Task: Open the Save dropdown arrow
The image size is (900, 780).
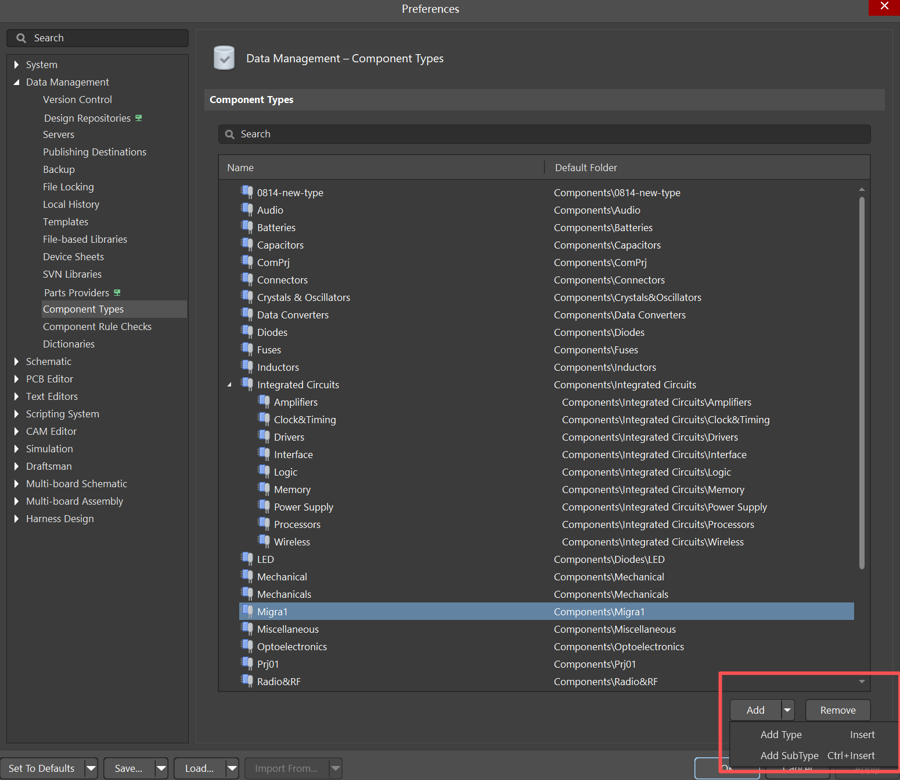Action: tap(161, 768)
